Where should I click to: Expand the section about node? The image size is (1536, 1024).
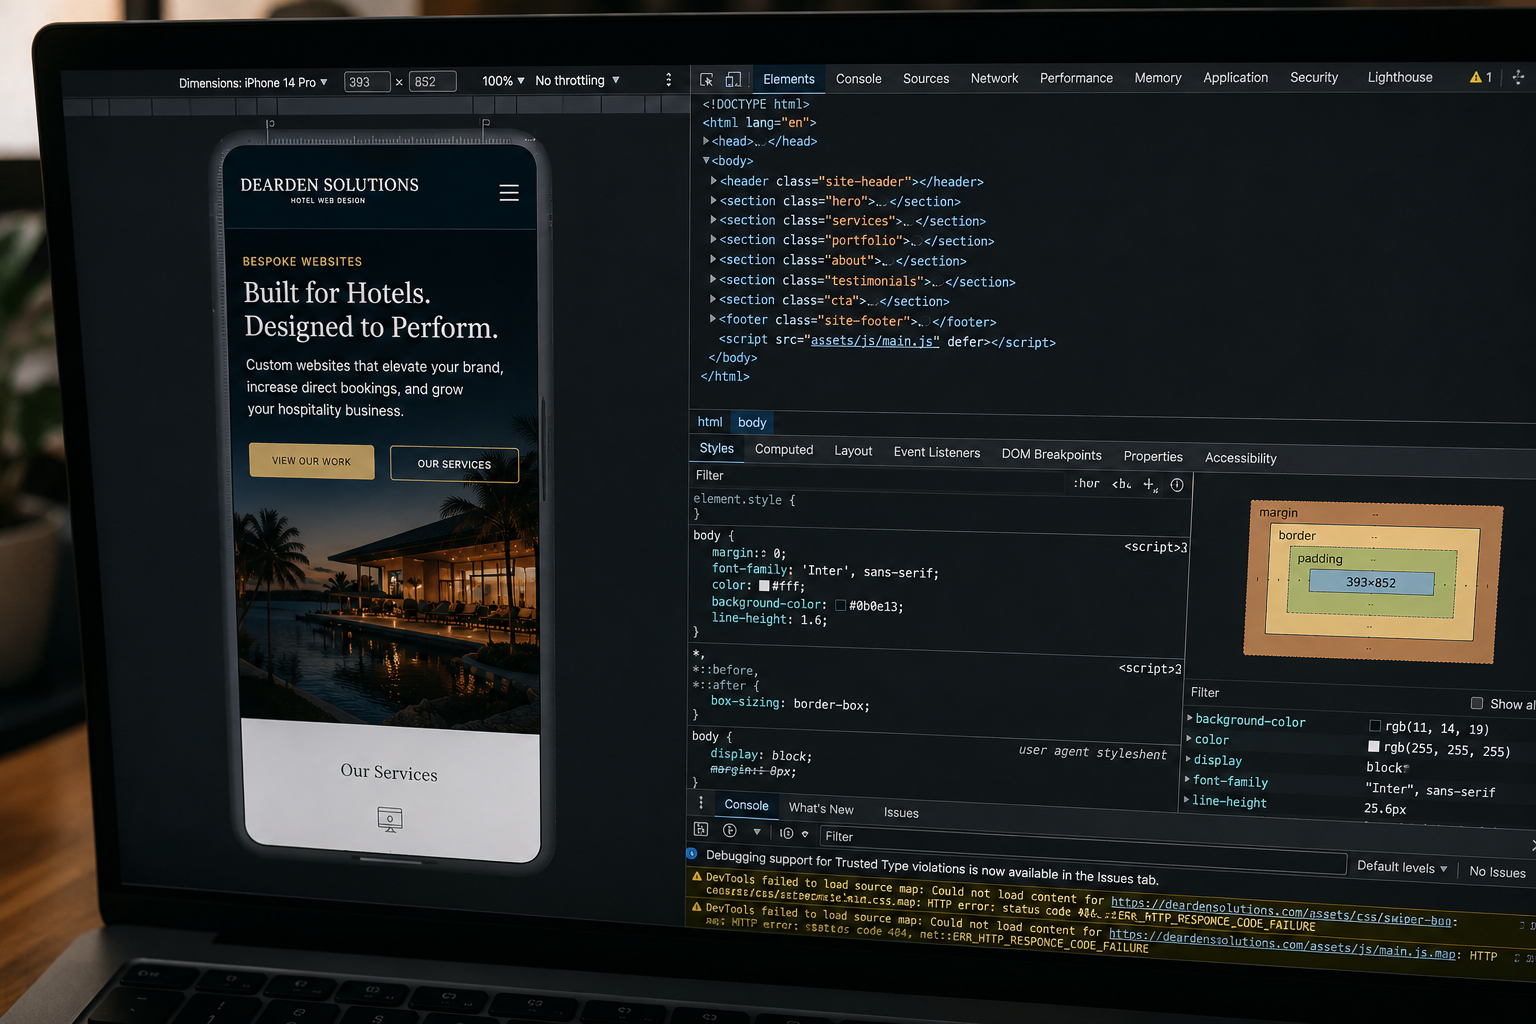(714, 259)
